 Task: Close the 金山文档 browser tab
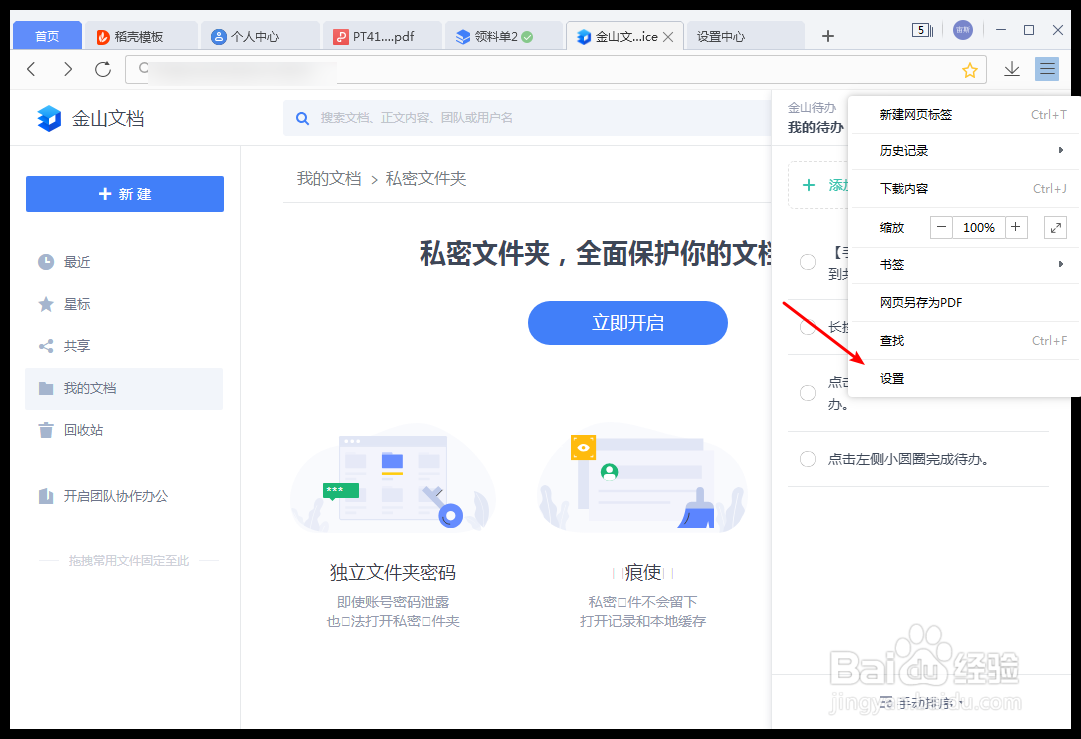(x=668, y=37)
